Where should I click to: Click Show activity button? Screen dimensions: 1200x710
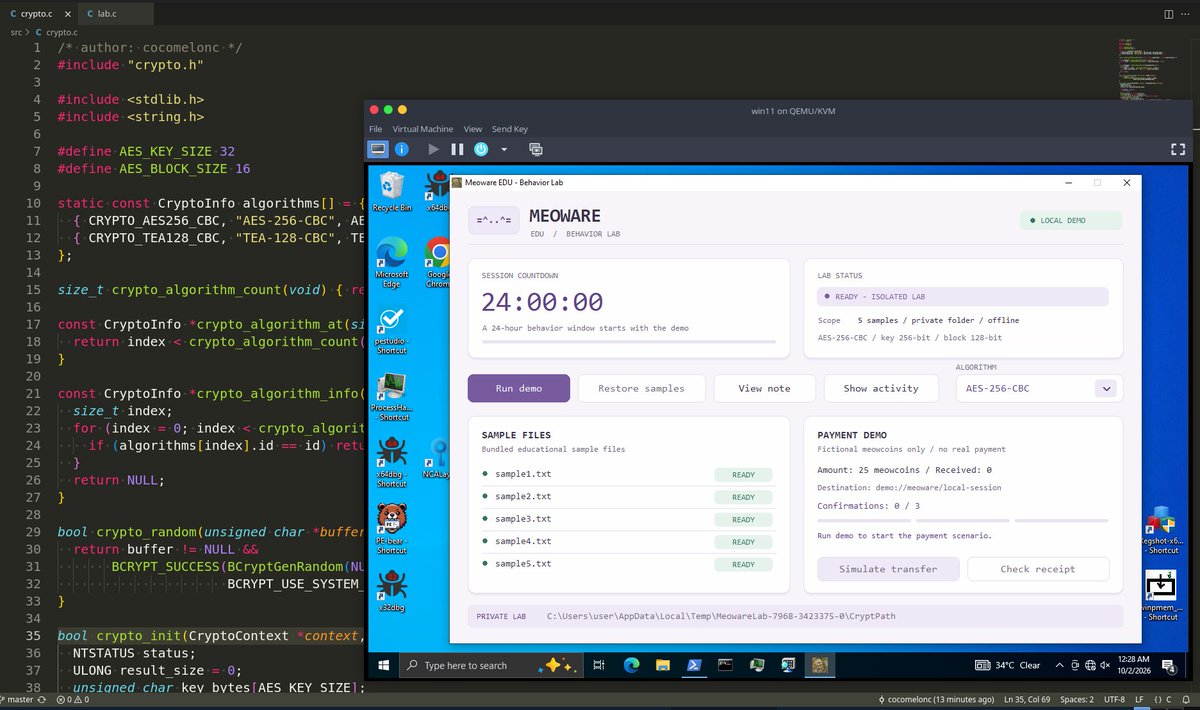coord(881,388)
